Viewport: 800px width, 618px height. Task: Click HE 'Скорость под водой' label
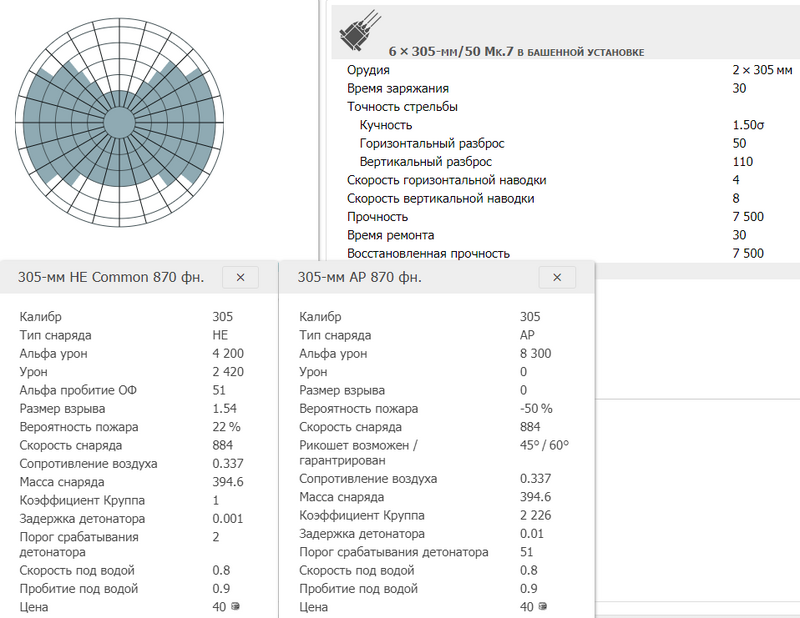pyautogui.click(x=77, y=571)
